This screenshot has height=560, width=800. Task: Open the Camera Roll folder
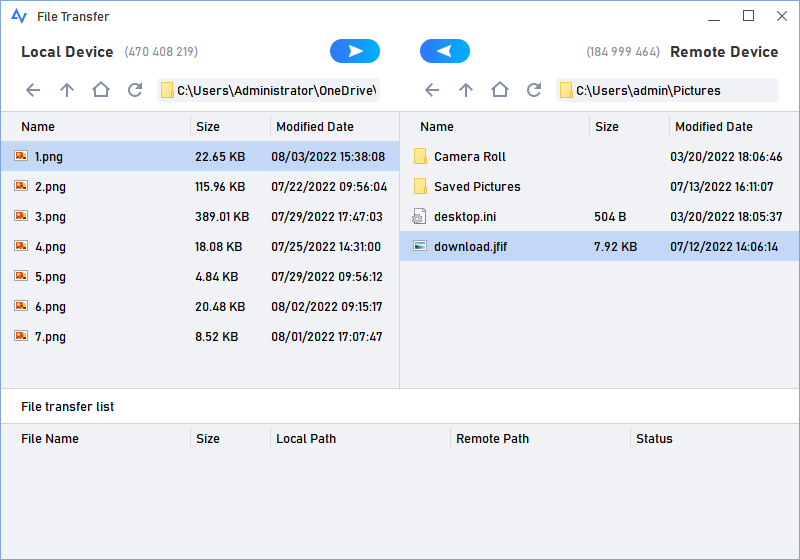pos(469,157)
